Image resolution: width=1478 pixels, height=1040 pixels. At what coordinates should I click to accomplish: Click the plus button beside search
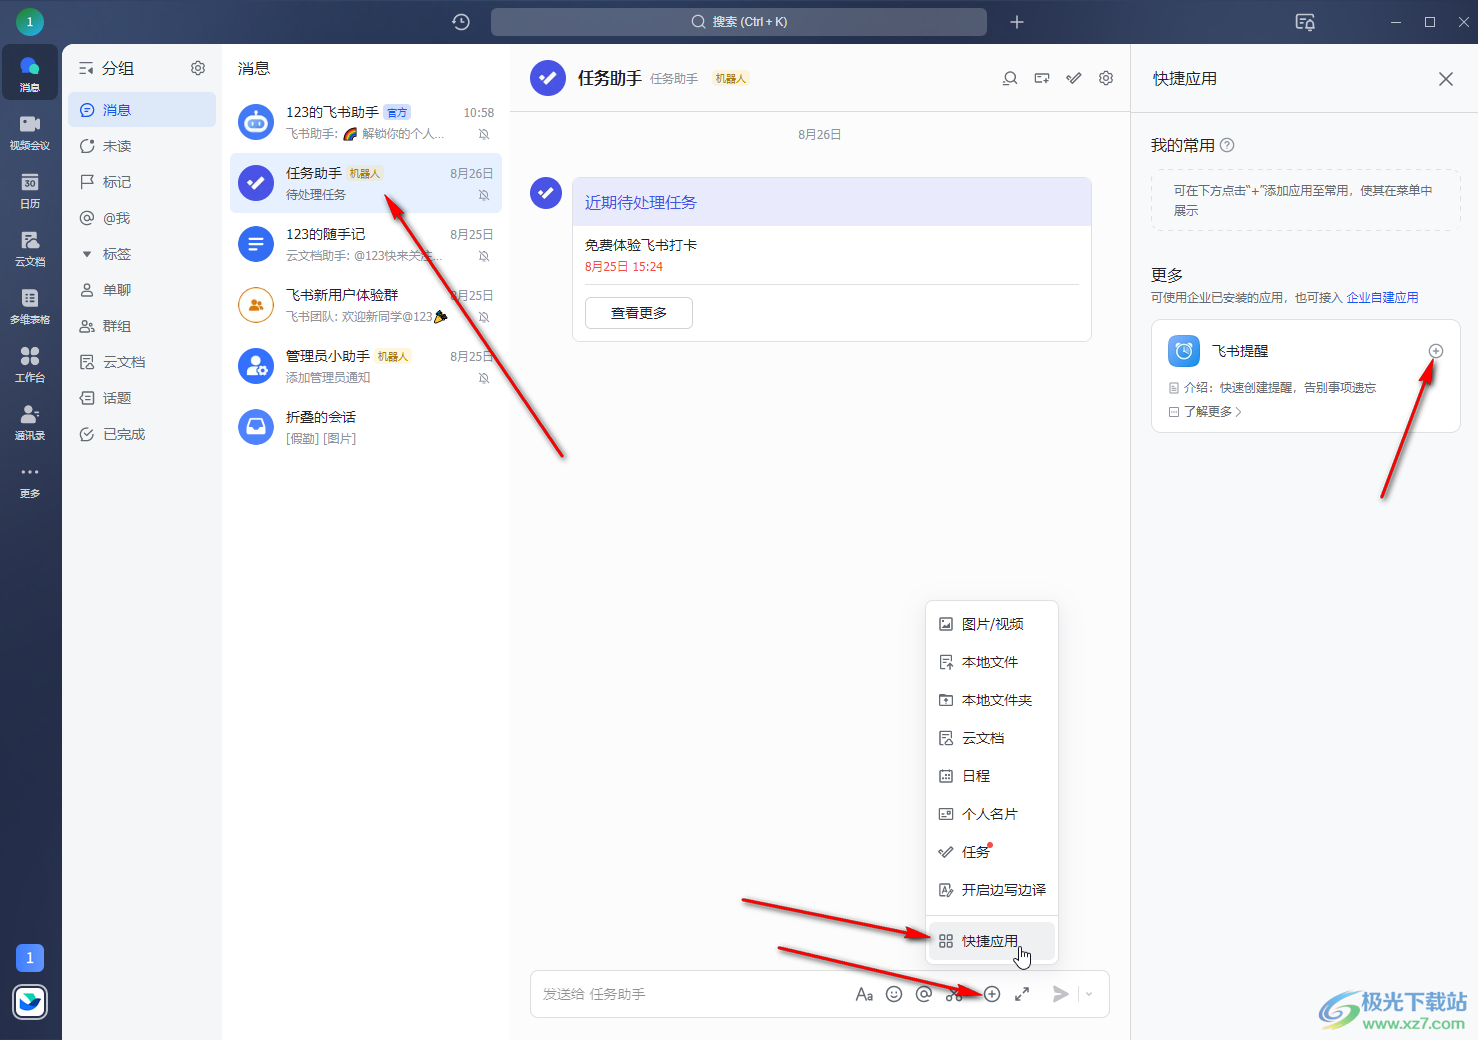1017,22
